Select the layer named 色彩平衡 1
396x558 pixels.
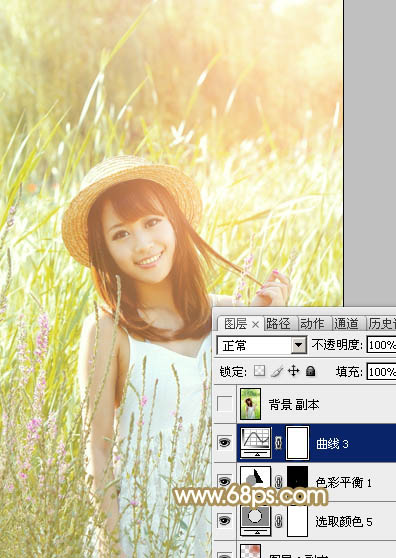[344, 483]
